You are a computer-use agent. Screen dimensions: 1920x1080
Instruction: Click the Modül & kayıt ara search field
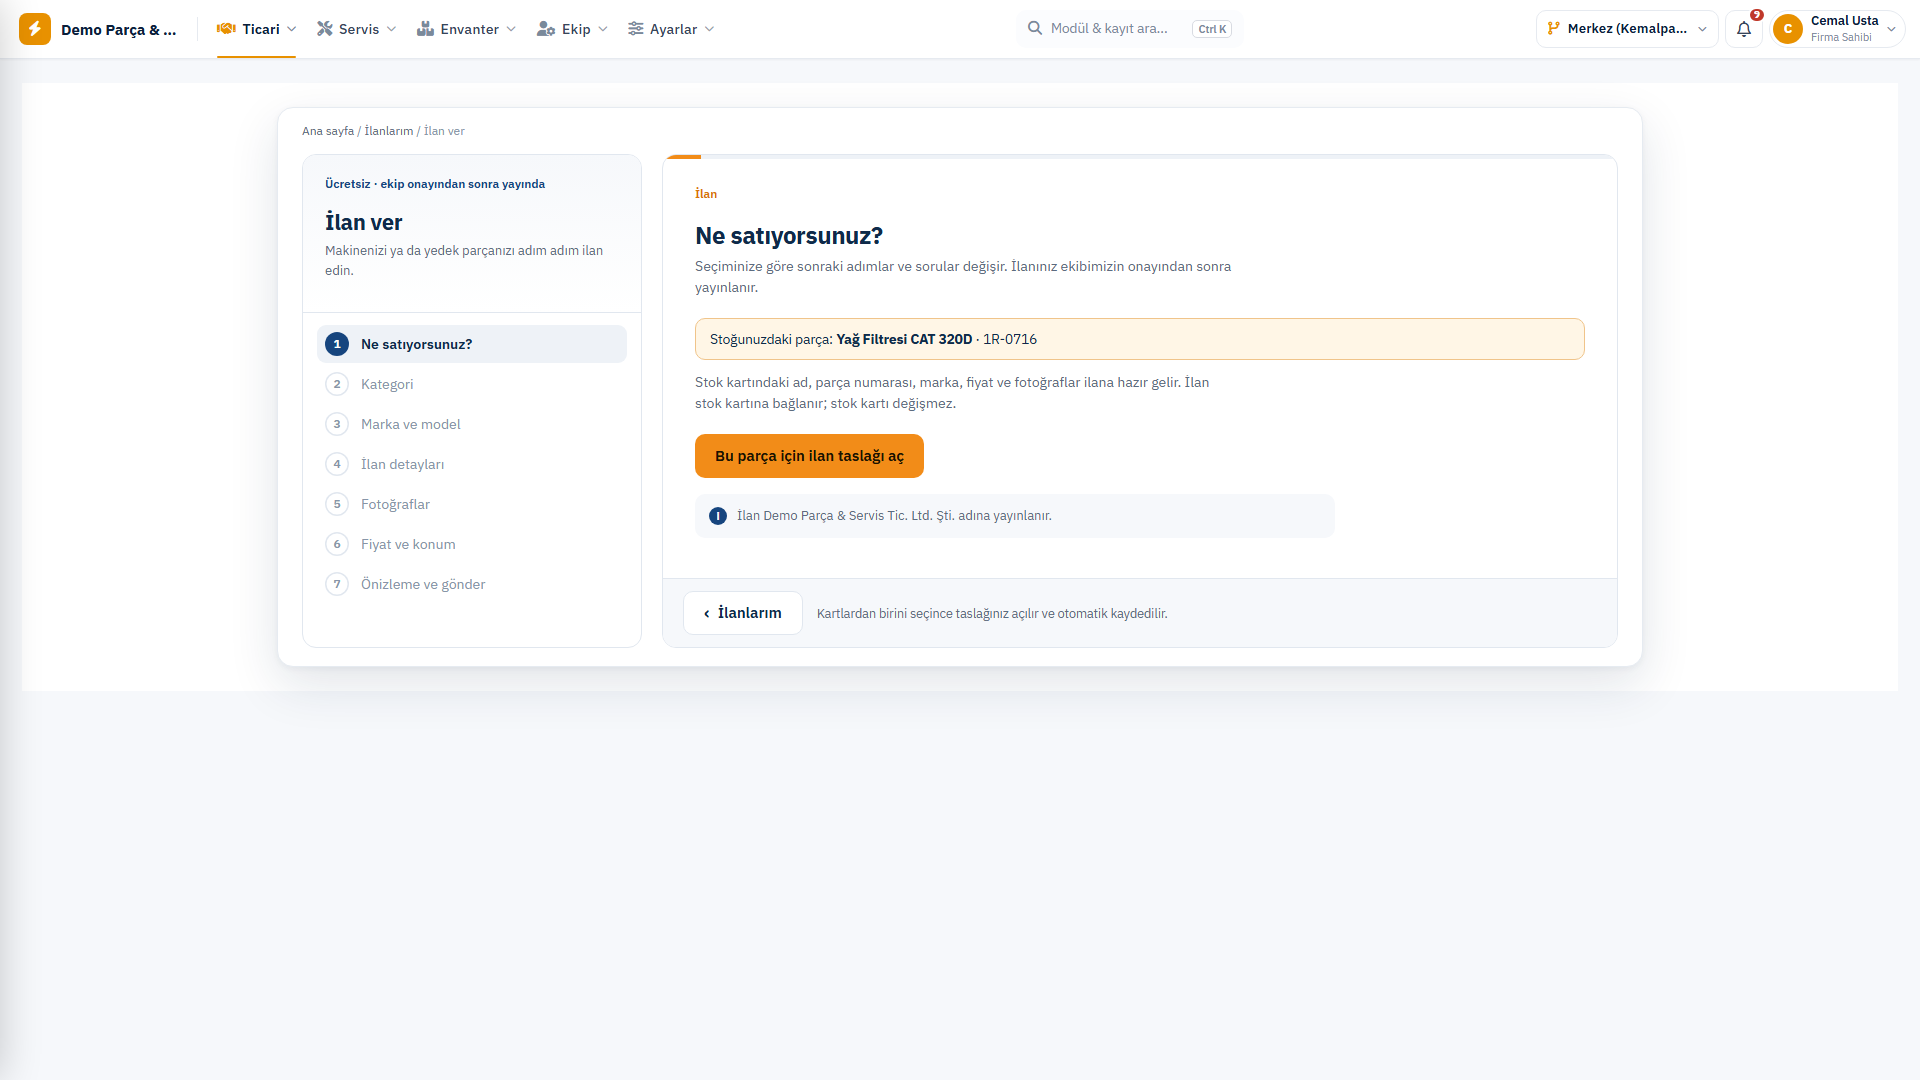(x=1129, y=29)
